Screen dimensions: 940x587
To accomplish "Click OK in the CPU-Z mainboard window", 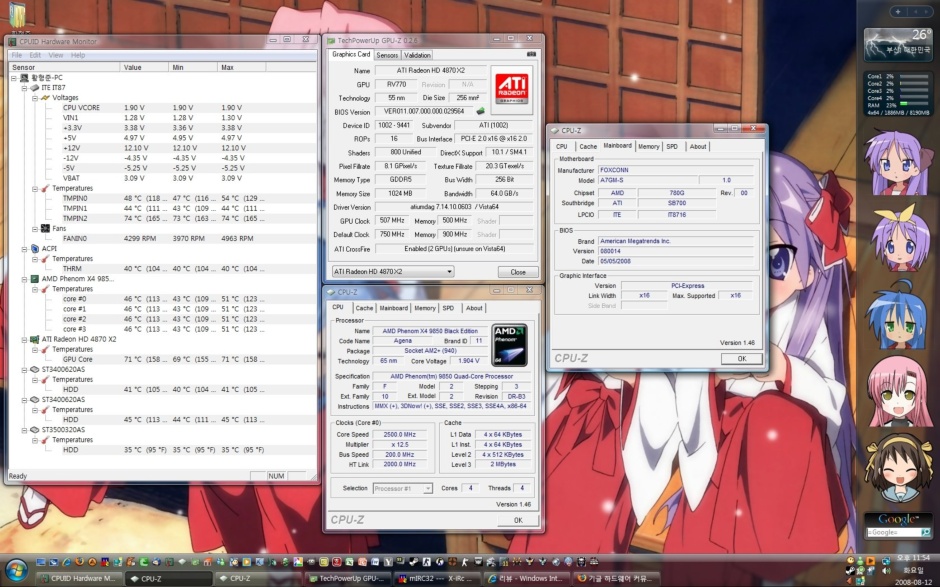I will pyautogui.click(x=742, y=359).
